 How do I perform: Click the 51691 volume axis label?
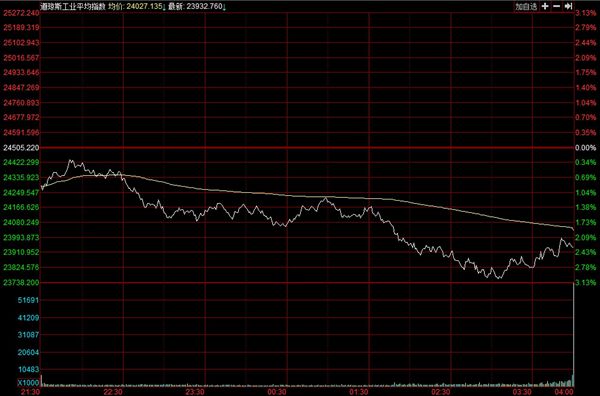click(x=28, y=300)
